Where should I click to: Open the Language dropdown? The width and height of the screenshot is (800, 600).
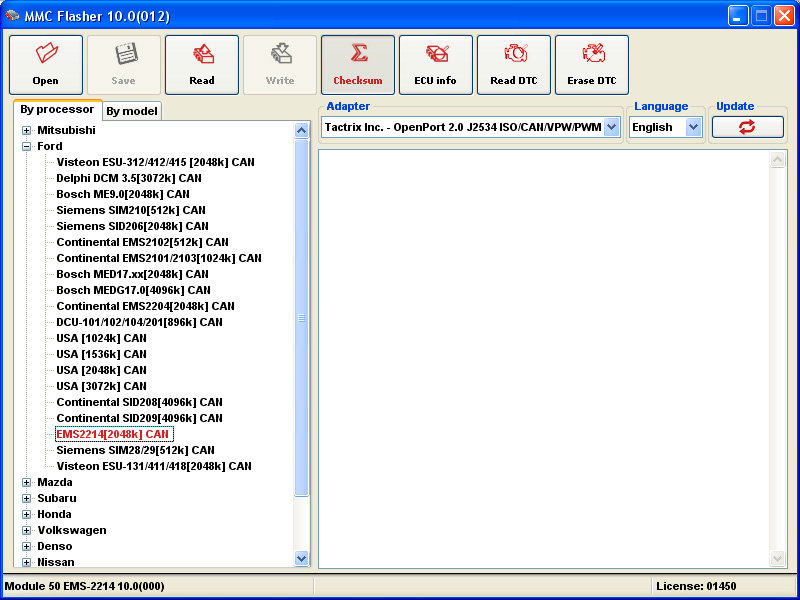(693, 127)
